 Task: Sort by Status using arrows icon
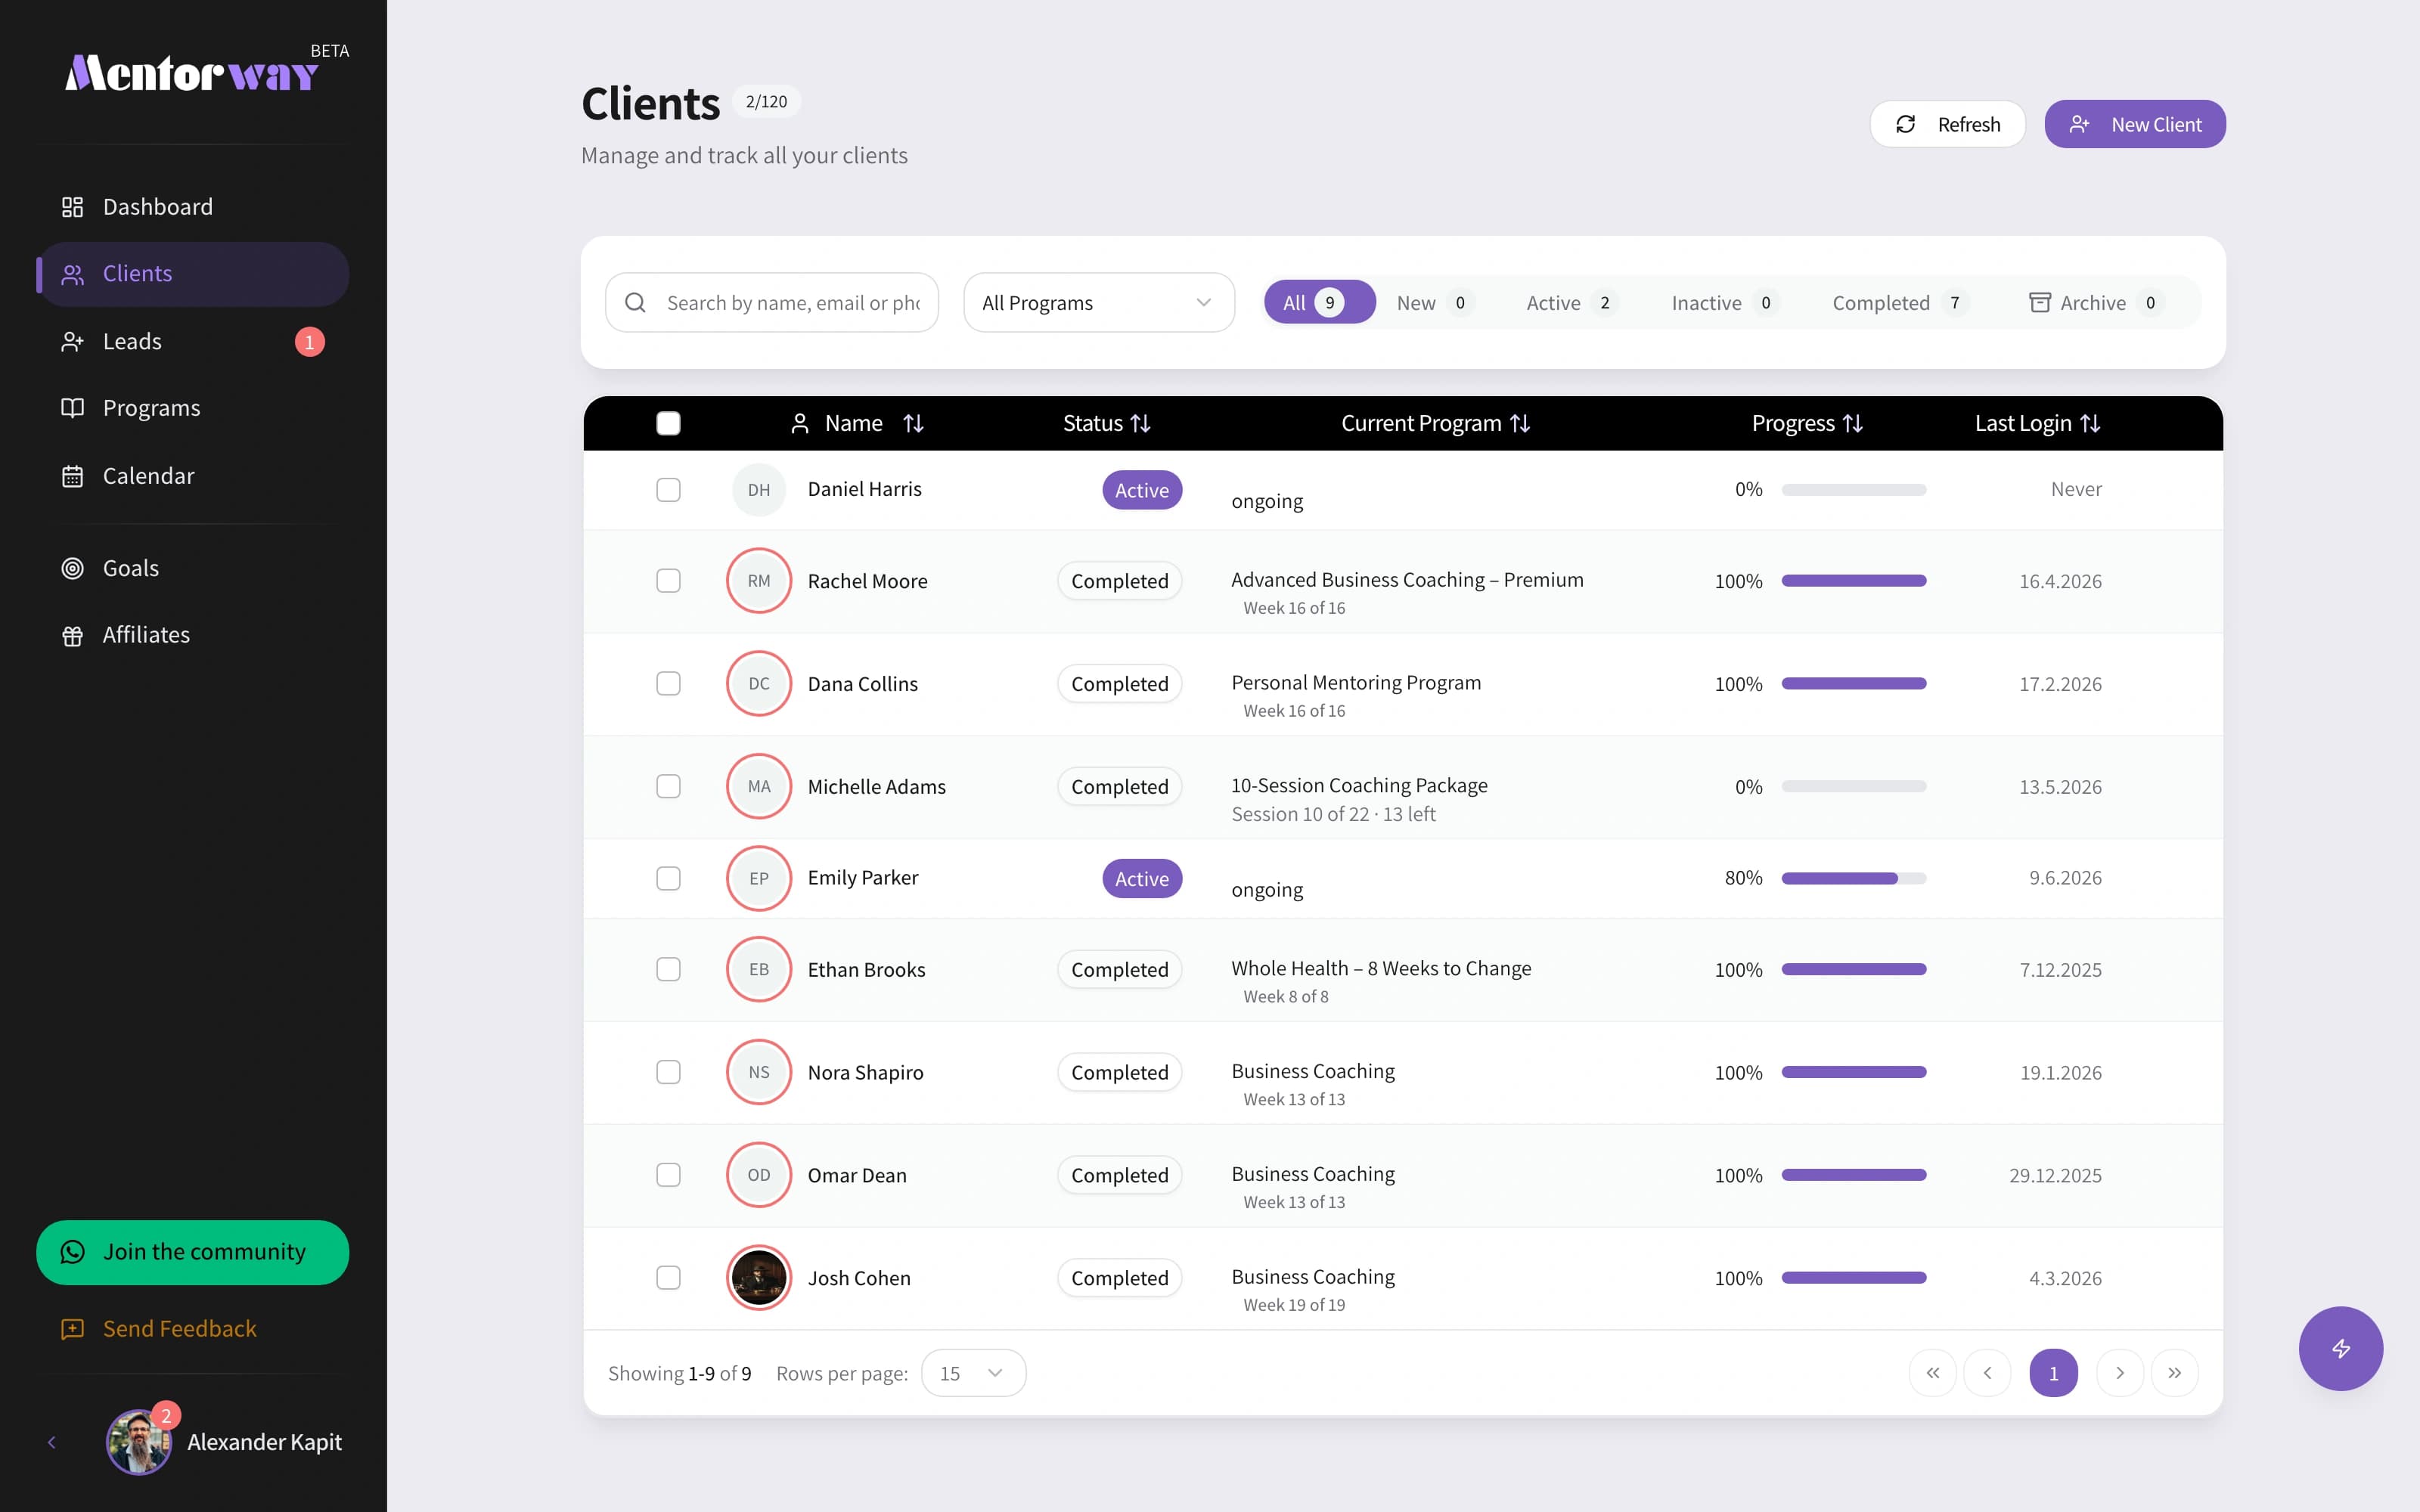(1140, 424)
